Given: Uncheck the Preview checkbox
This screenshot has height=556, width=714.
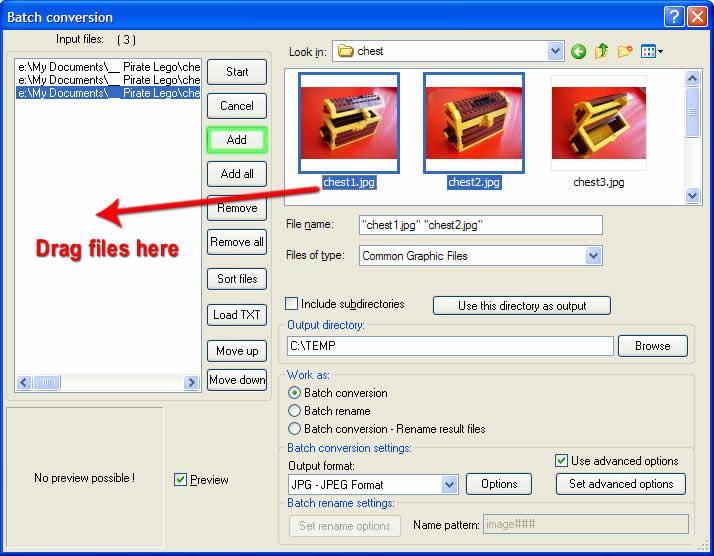Looking at the screenshot, I should pyautogui.click(x=180, y=479).
